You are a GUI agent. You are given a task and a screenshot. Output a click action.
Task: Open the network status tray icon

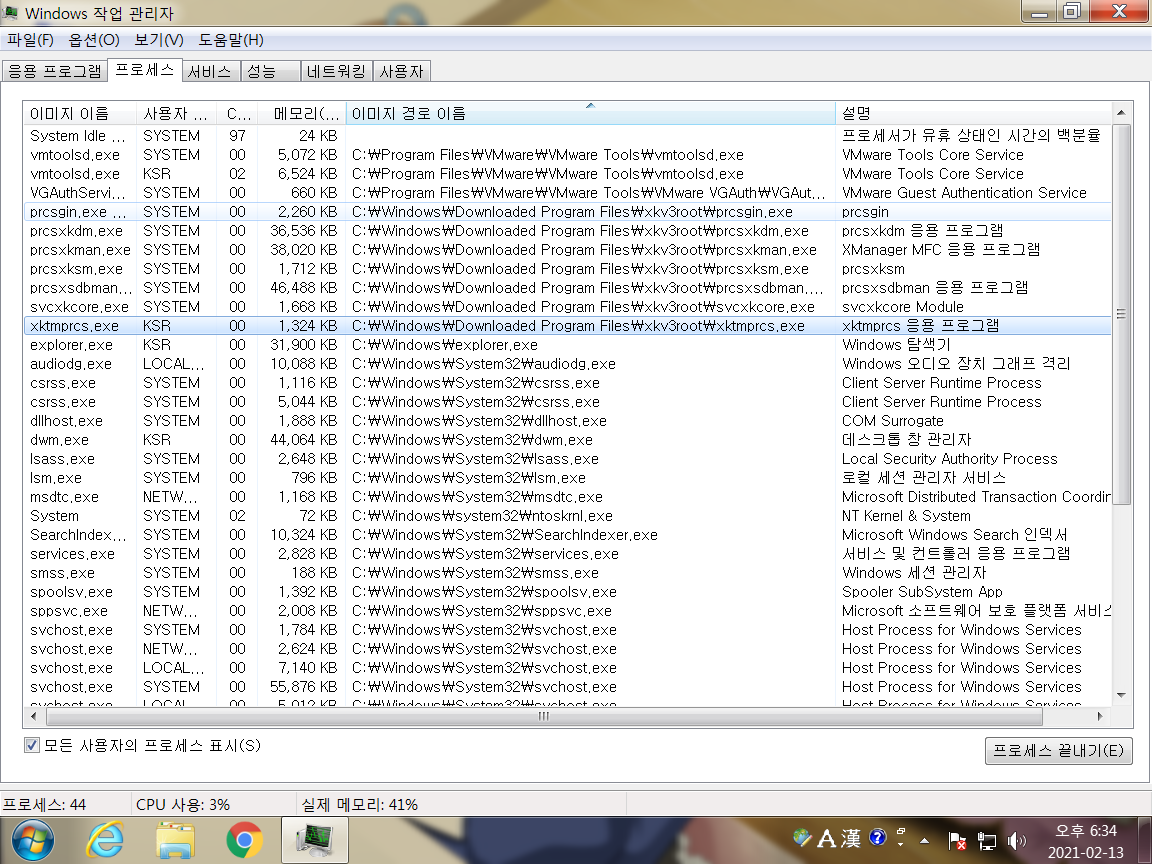pos(987,840)
